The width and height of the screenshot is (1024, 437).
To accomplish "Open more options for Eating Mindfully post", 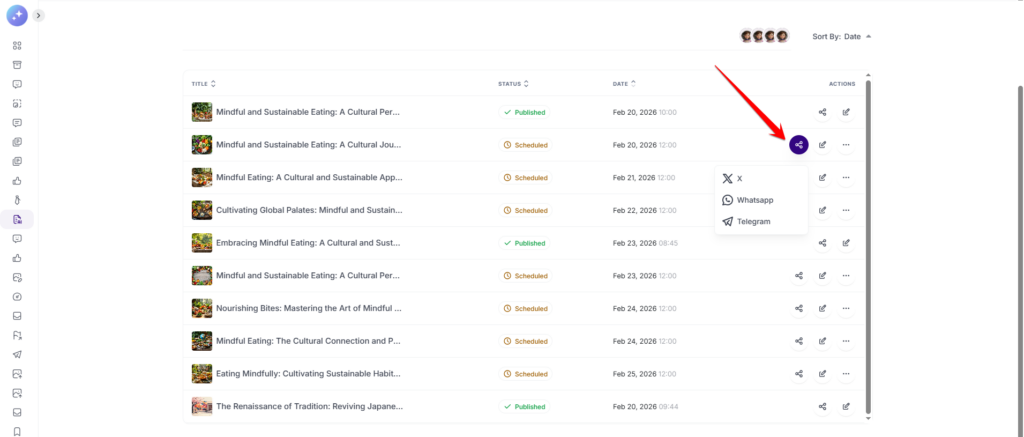I will (846, 374).
